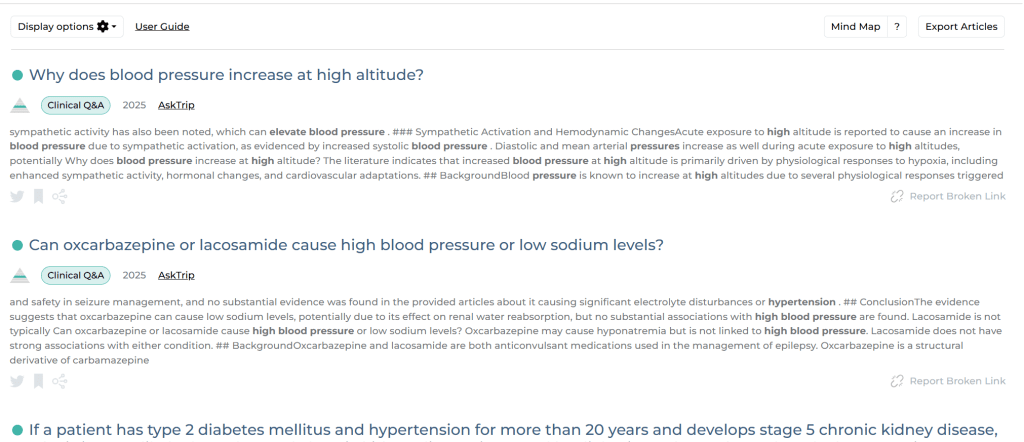
Task: Report broken link for the altitude article
Action: [x=947, y=196]
